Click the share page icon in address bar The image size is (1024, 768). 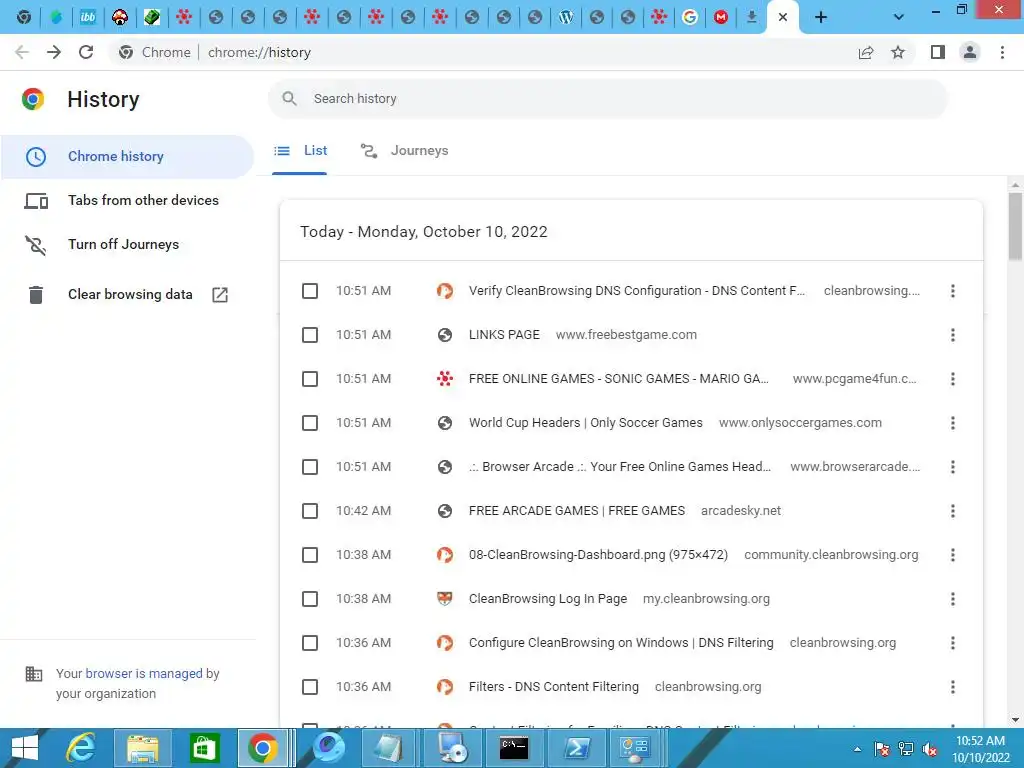pos(866,52)
